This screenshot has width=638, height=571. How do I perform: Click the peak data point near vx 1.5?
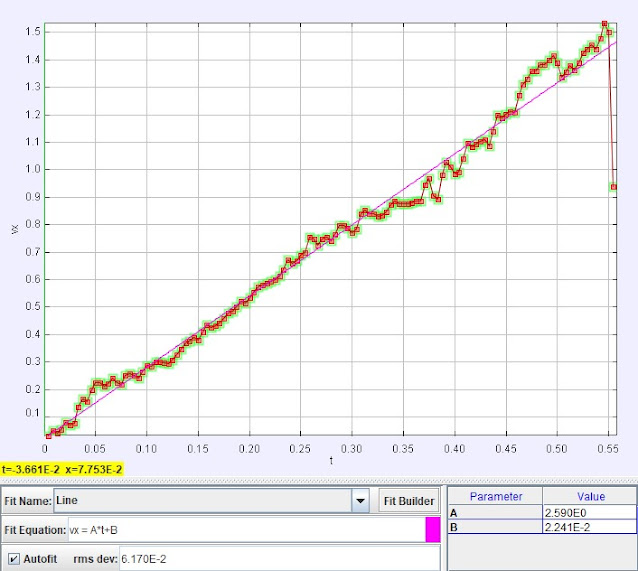coord(604,24)
